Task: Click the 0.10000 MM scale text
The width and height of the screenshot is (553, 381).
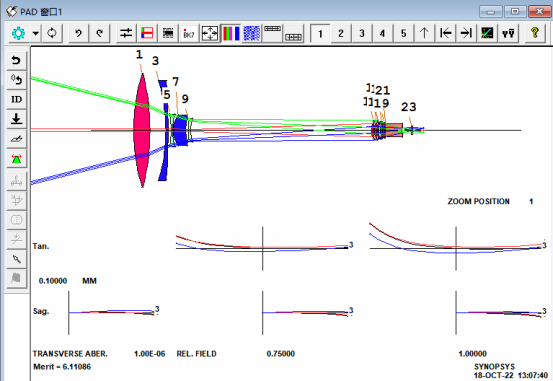Action: [68, 281]
